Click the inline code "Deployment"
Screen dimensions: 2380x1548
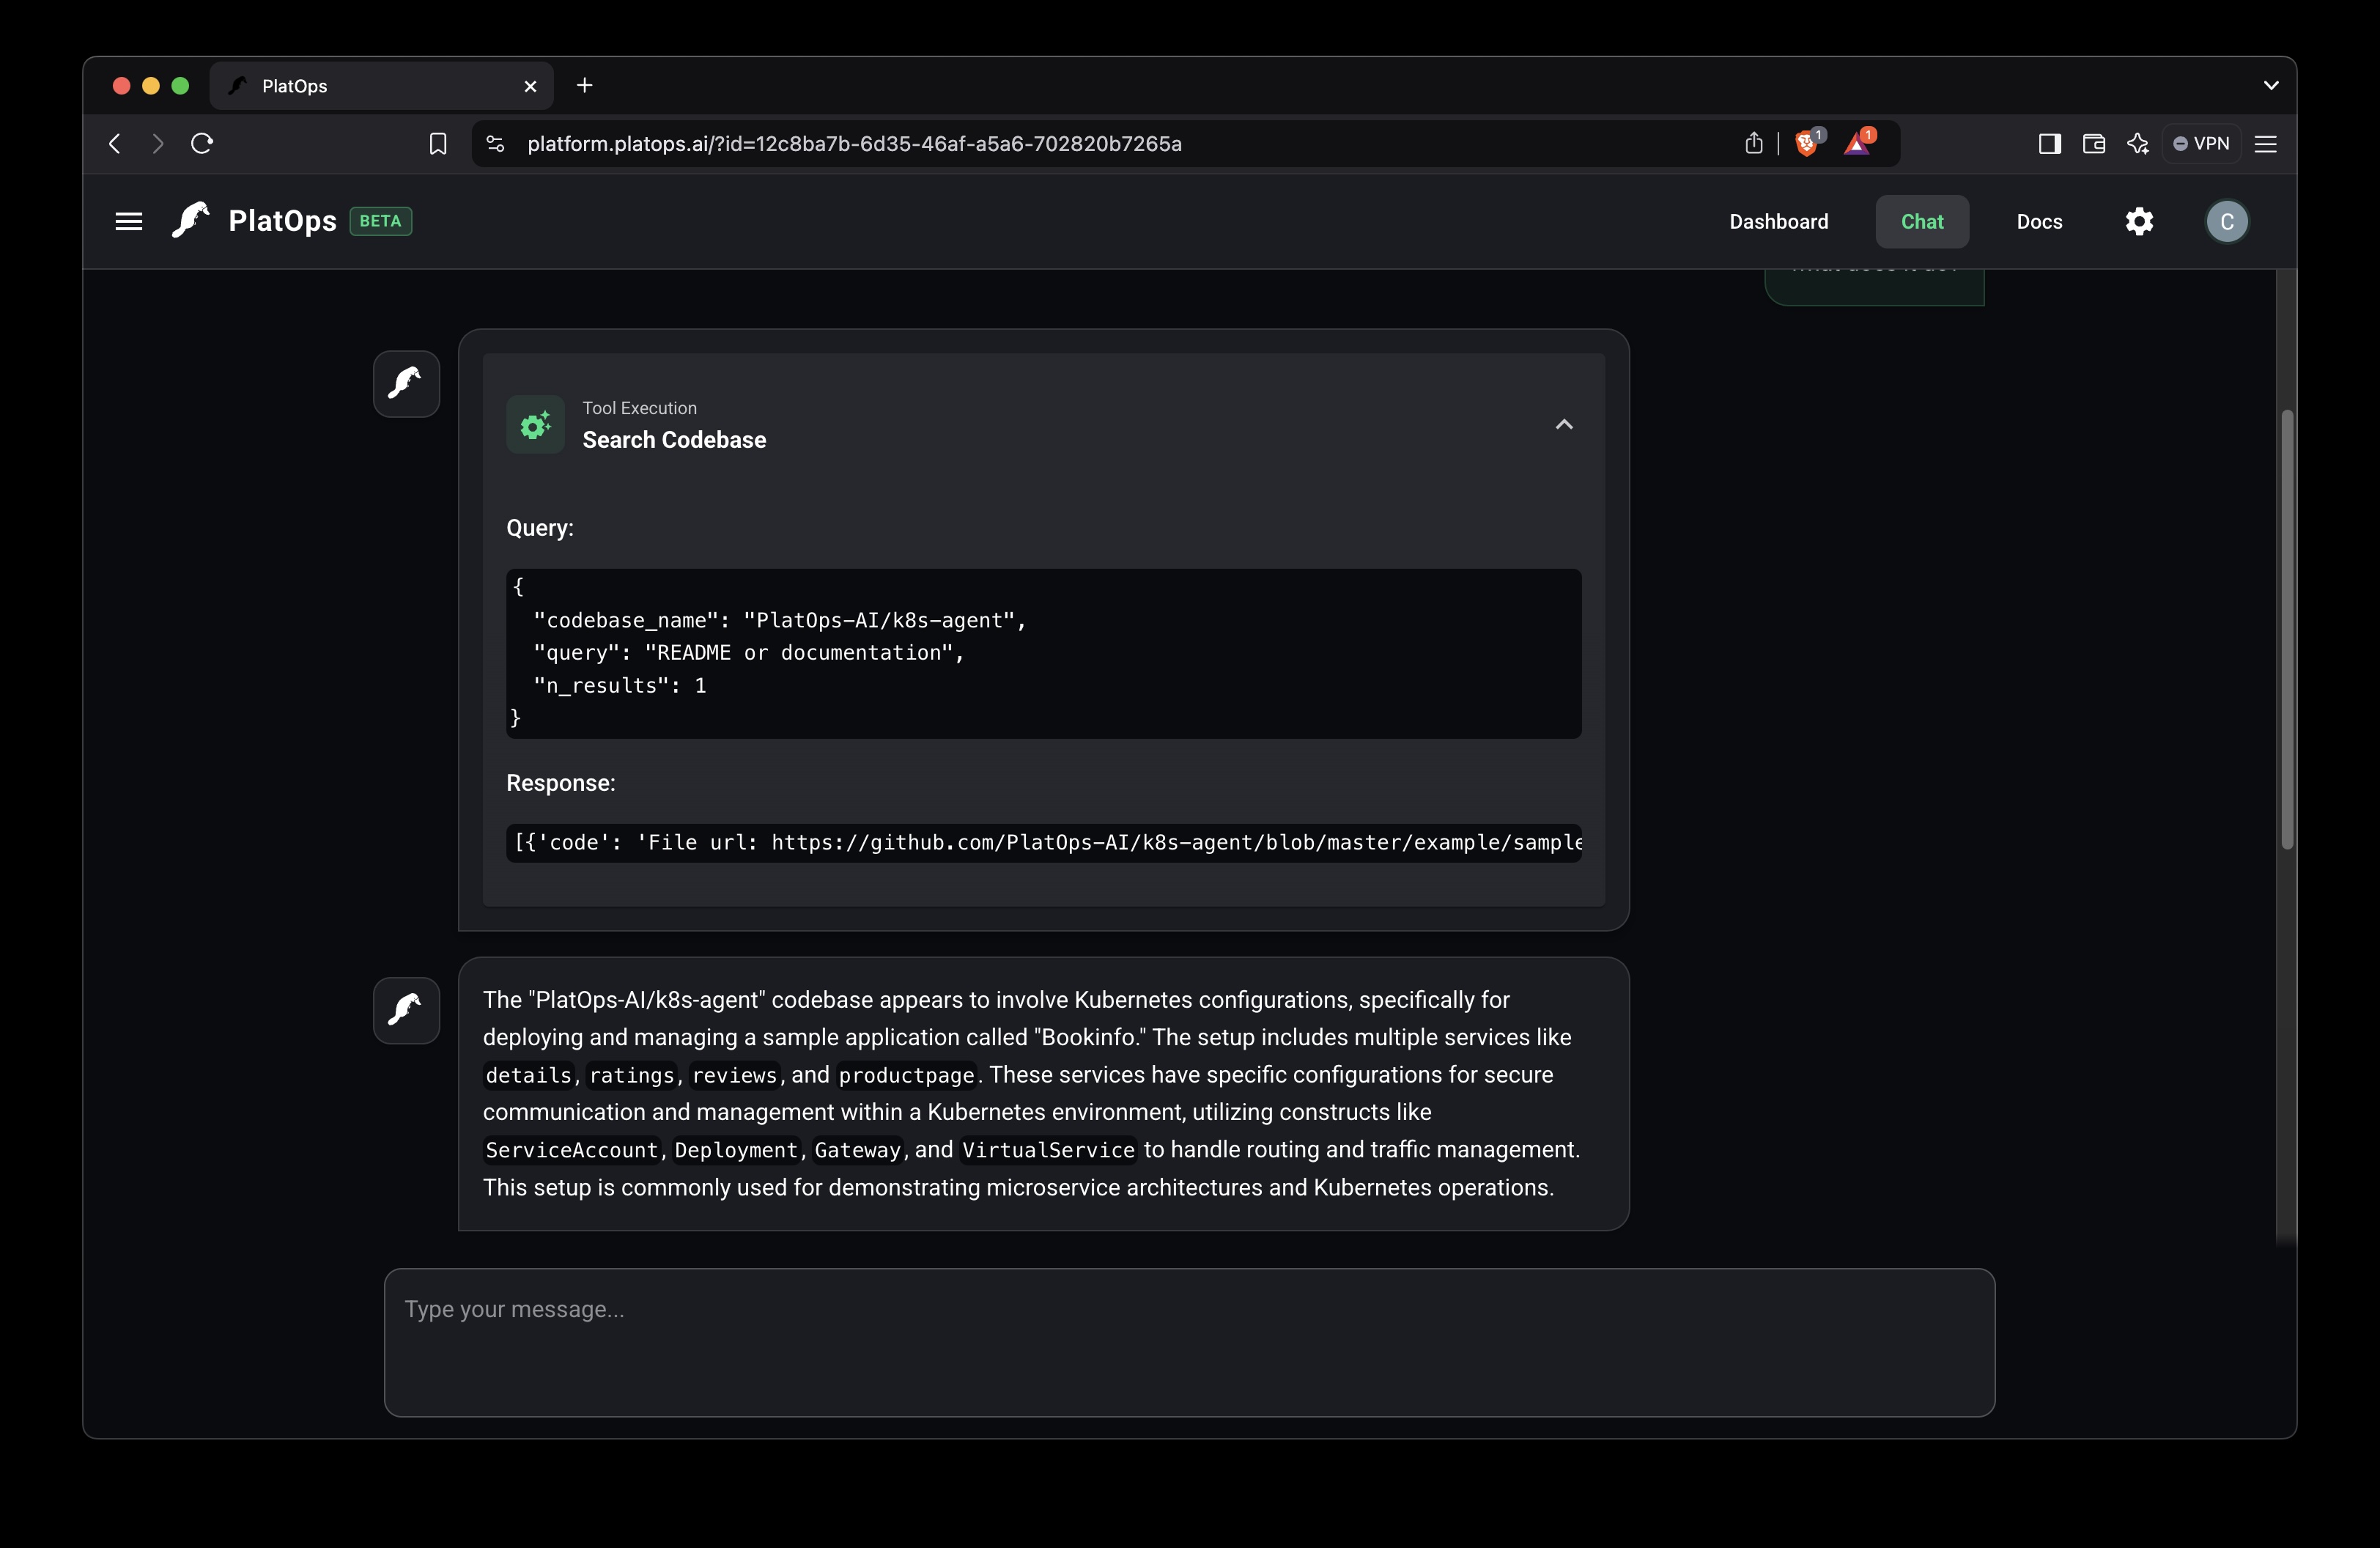coord(736,1150)
